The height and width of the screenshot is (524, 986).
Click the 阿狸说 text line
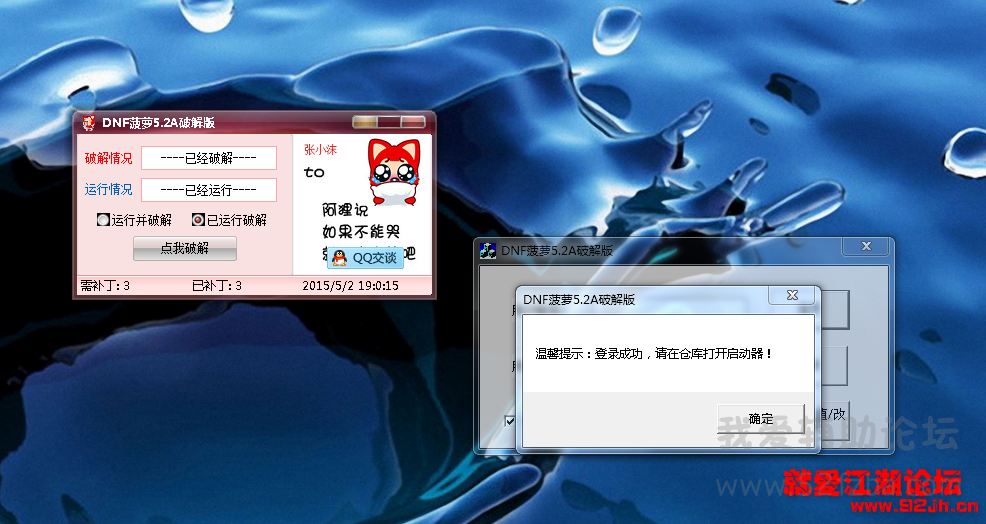tap(345, 209)
